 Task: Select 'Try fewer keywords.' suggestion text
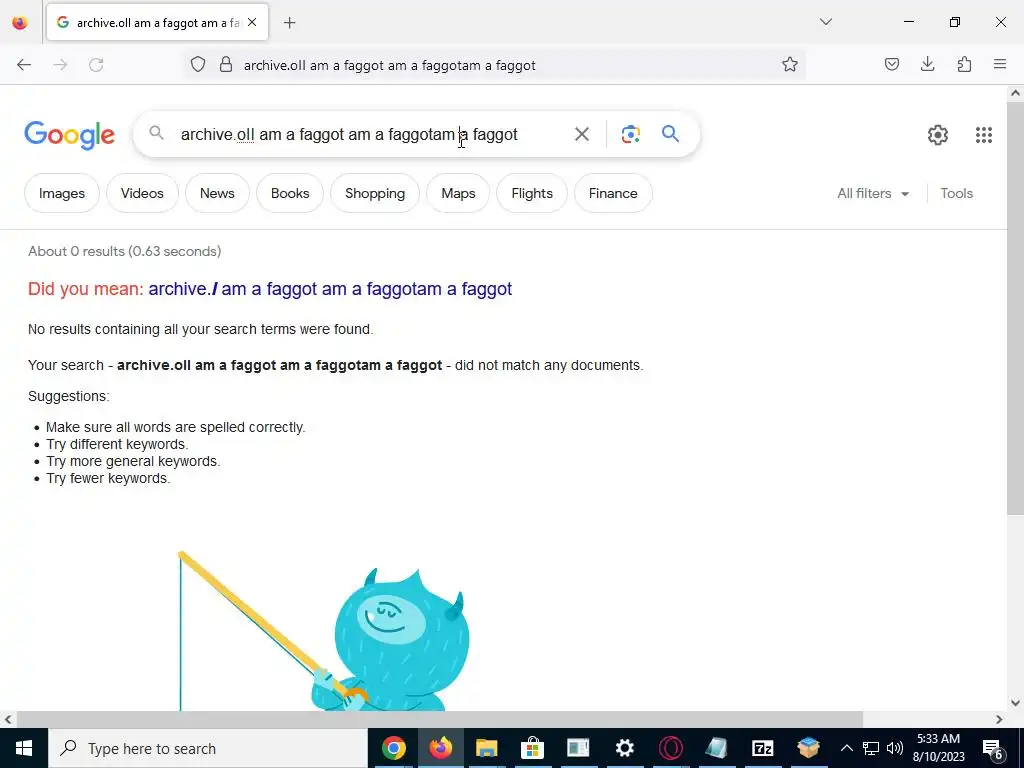click(108, 478)
